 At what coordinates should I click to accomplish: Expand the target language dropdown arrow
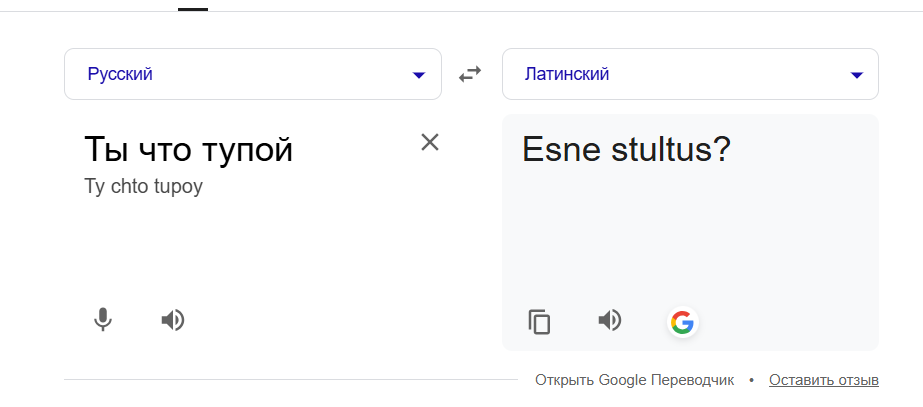coord(856,75)
